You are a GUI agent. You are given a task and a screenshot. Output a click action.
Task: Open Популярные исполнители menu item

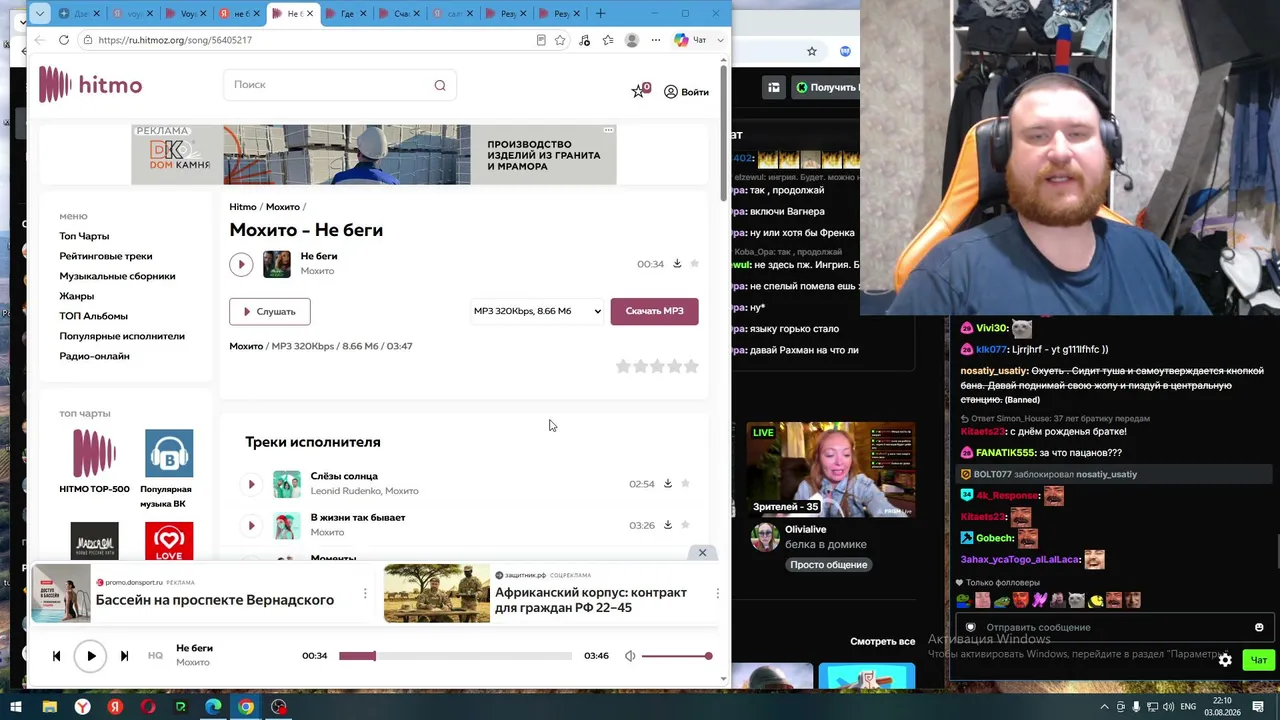(122, 336)
